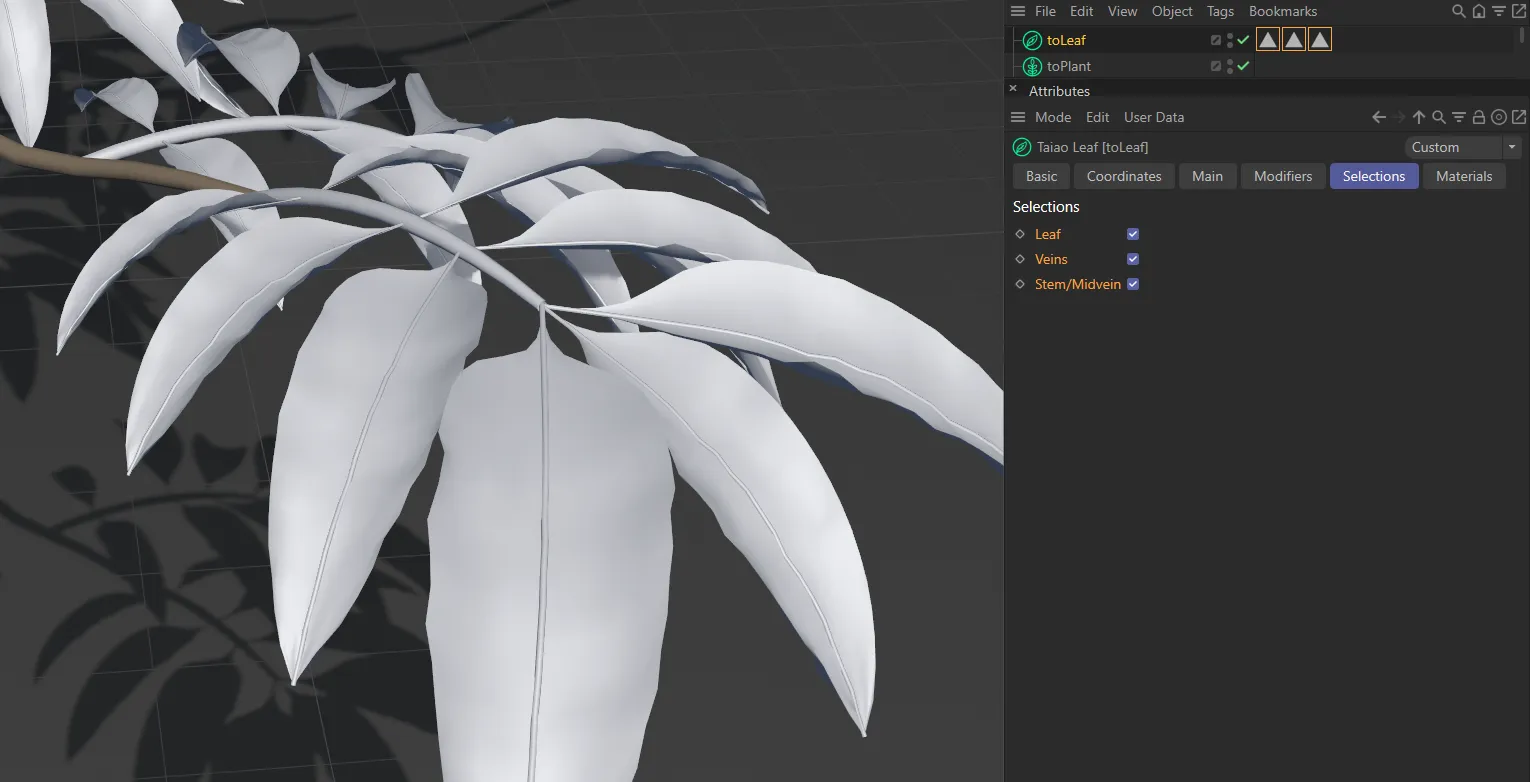The width and height of the screenshot is (1530, 782).
Task: Uncheck the Veins selection checkbox
Action: tap(1133, 258)
